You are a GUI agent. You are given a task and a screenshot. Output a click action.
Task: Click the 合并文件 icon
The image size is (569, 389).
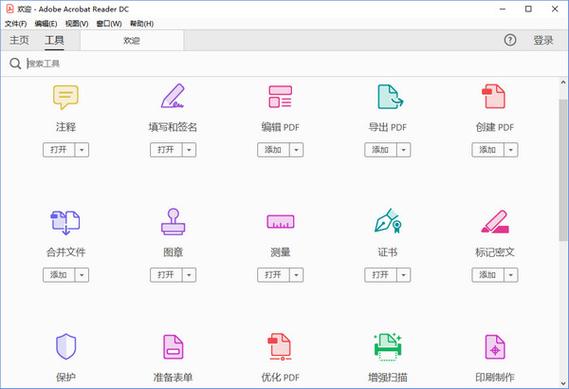click(x=65, y=222)
